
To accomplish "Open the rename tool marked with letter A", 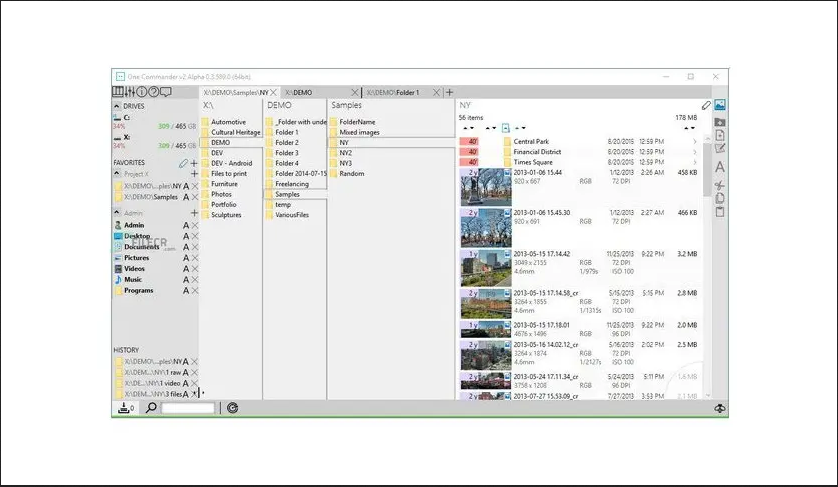I will coord(720,167).
